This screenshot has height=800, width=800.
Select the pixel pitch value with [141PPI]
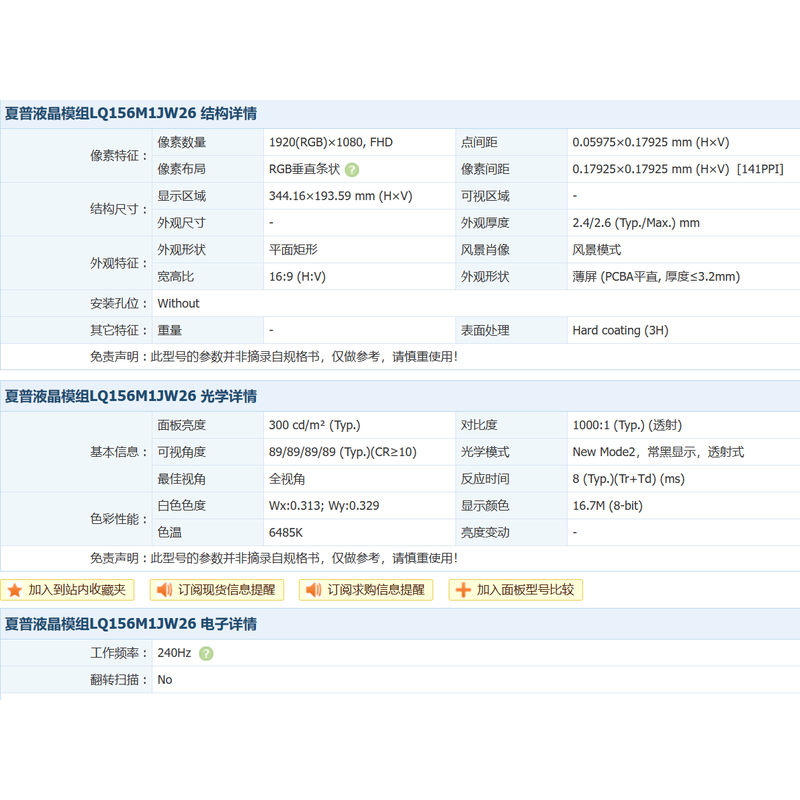(678, 169)
